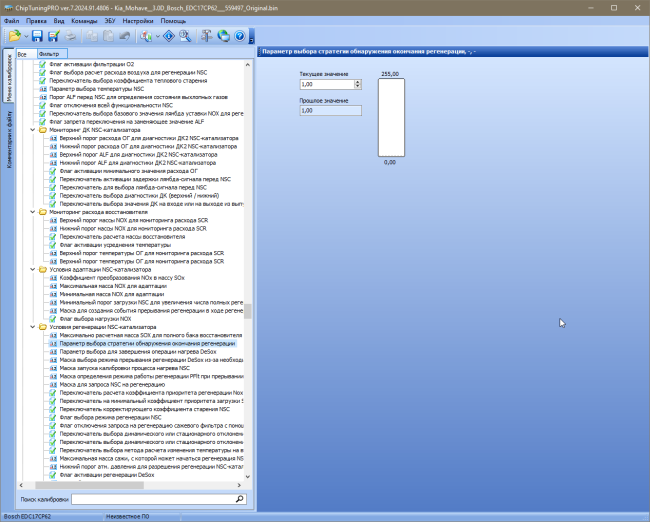Click the magnifier search icon in toolbar
650x522 pixels.
click(x=185, y=36)
